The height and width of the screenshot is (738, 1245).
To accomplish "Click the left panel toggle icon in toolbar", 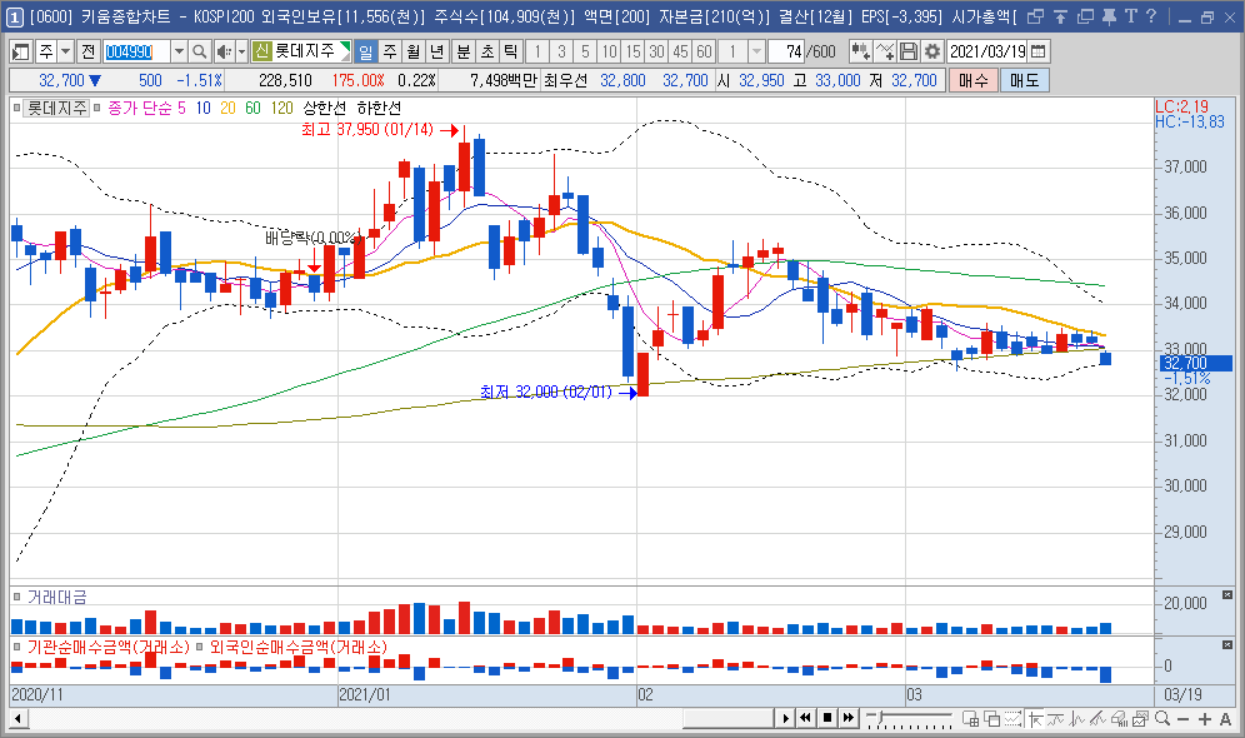I will (x=21, y=52).
